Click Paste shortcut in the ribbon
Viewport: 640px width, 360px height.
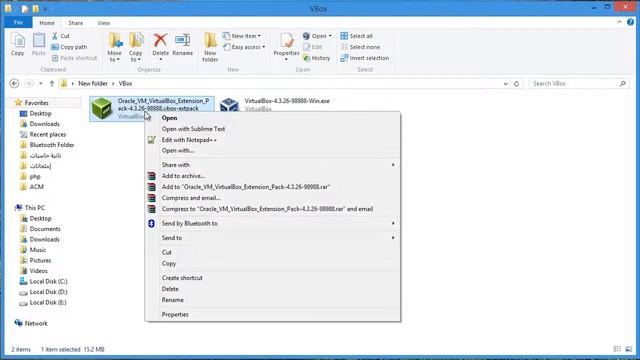tap(74, 58)
